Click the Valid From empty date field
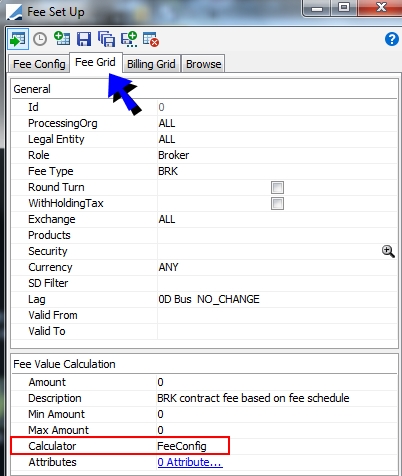 tap(277, 315)
